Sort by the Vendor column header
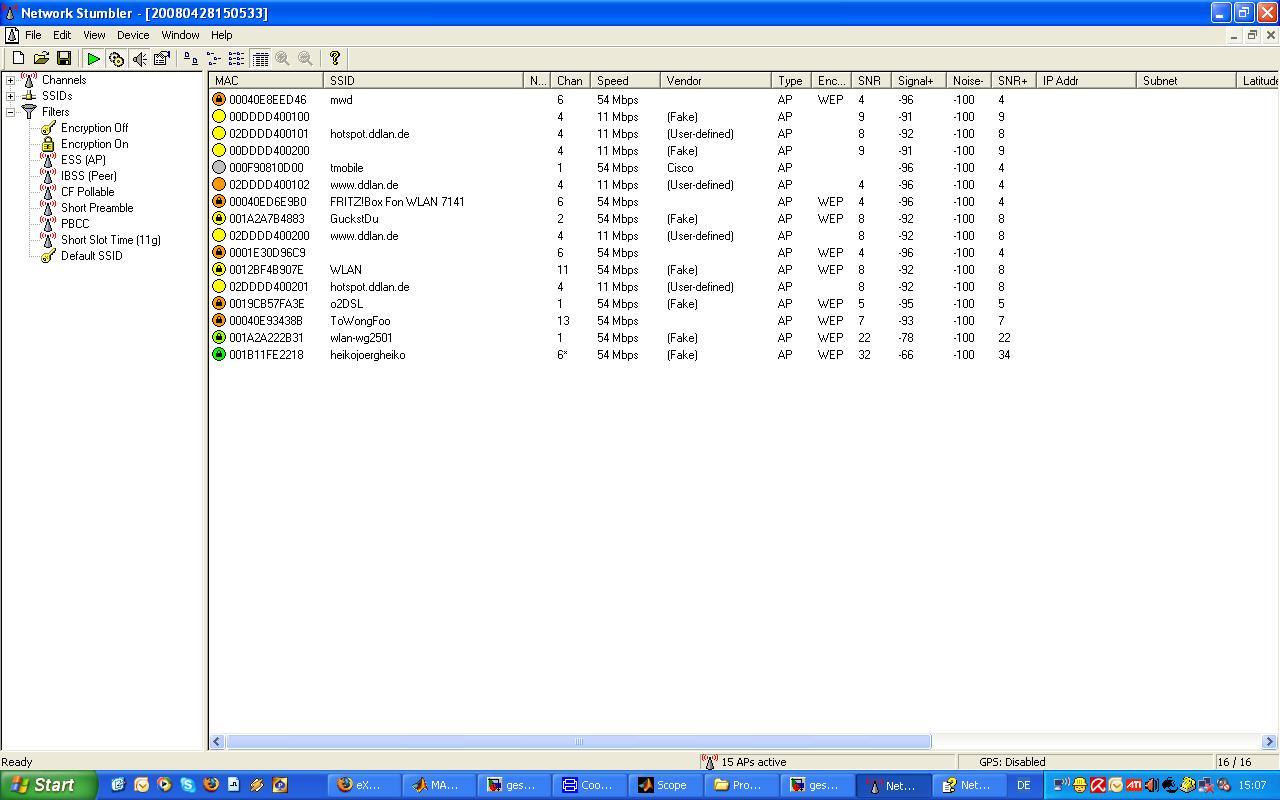 click(715, 81)
